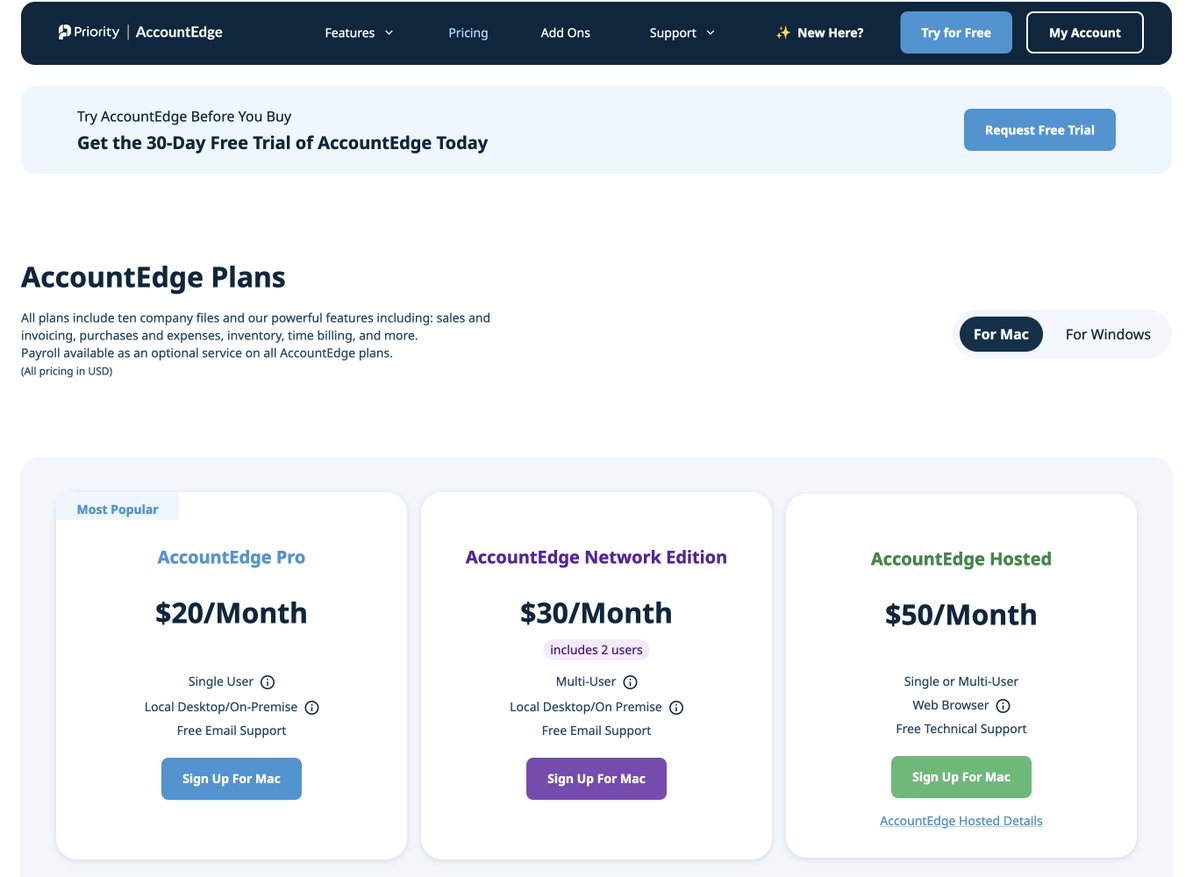Click the Try for Free button
The height and width of the screenshot is (877, 1200).
click(956, 33)
